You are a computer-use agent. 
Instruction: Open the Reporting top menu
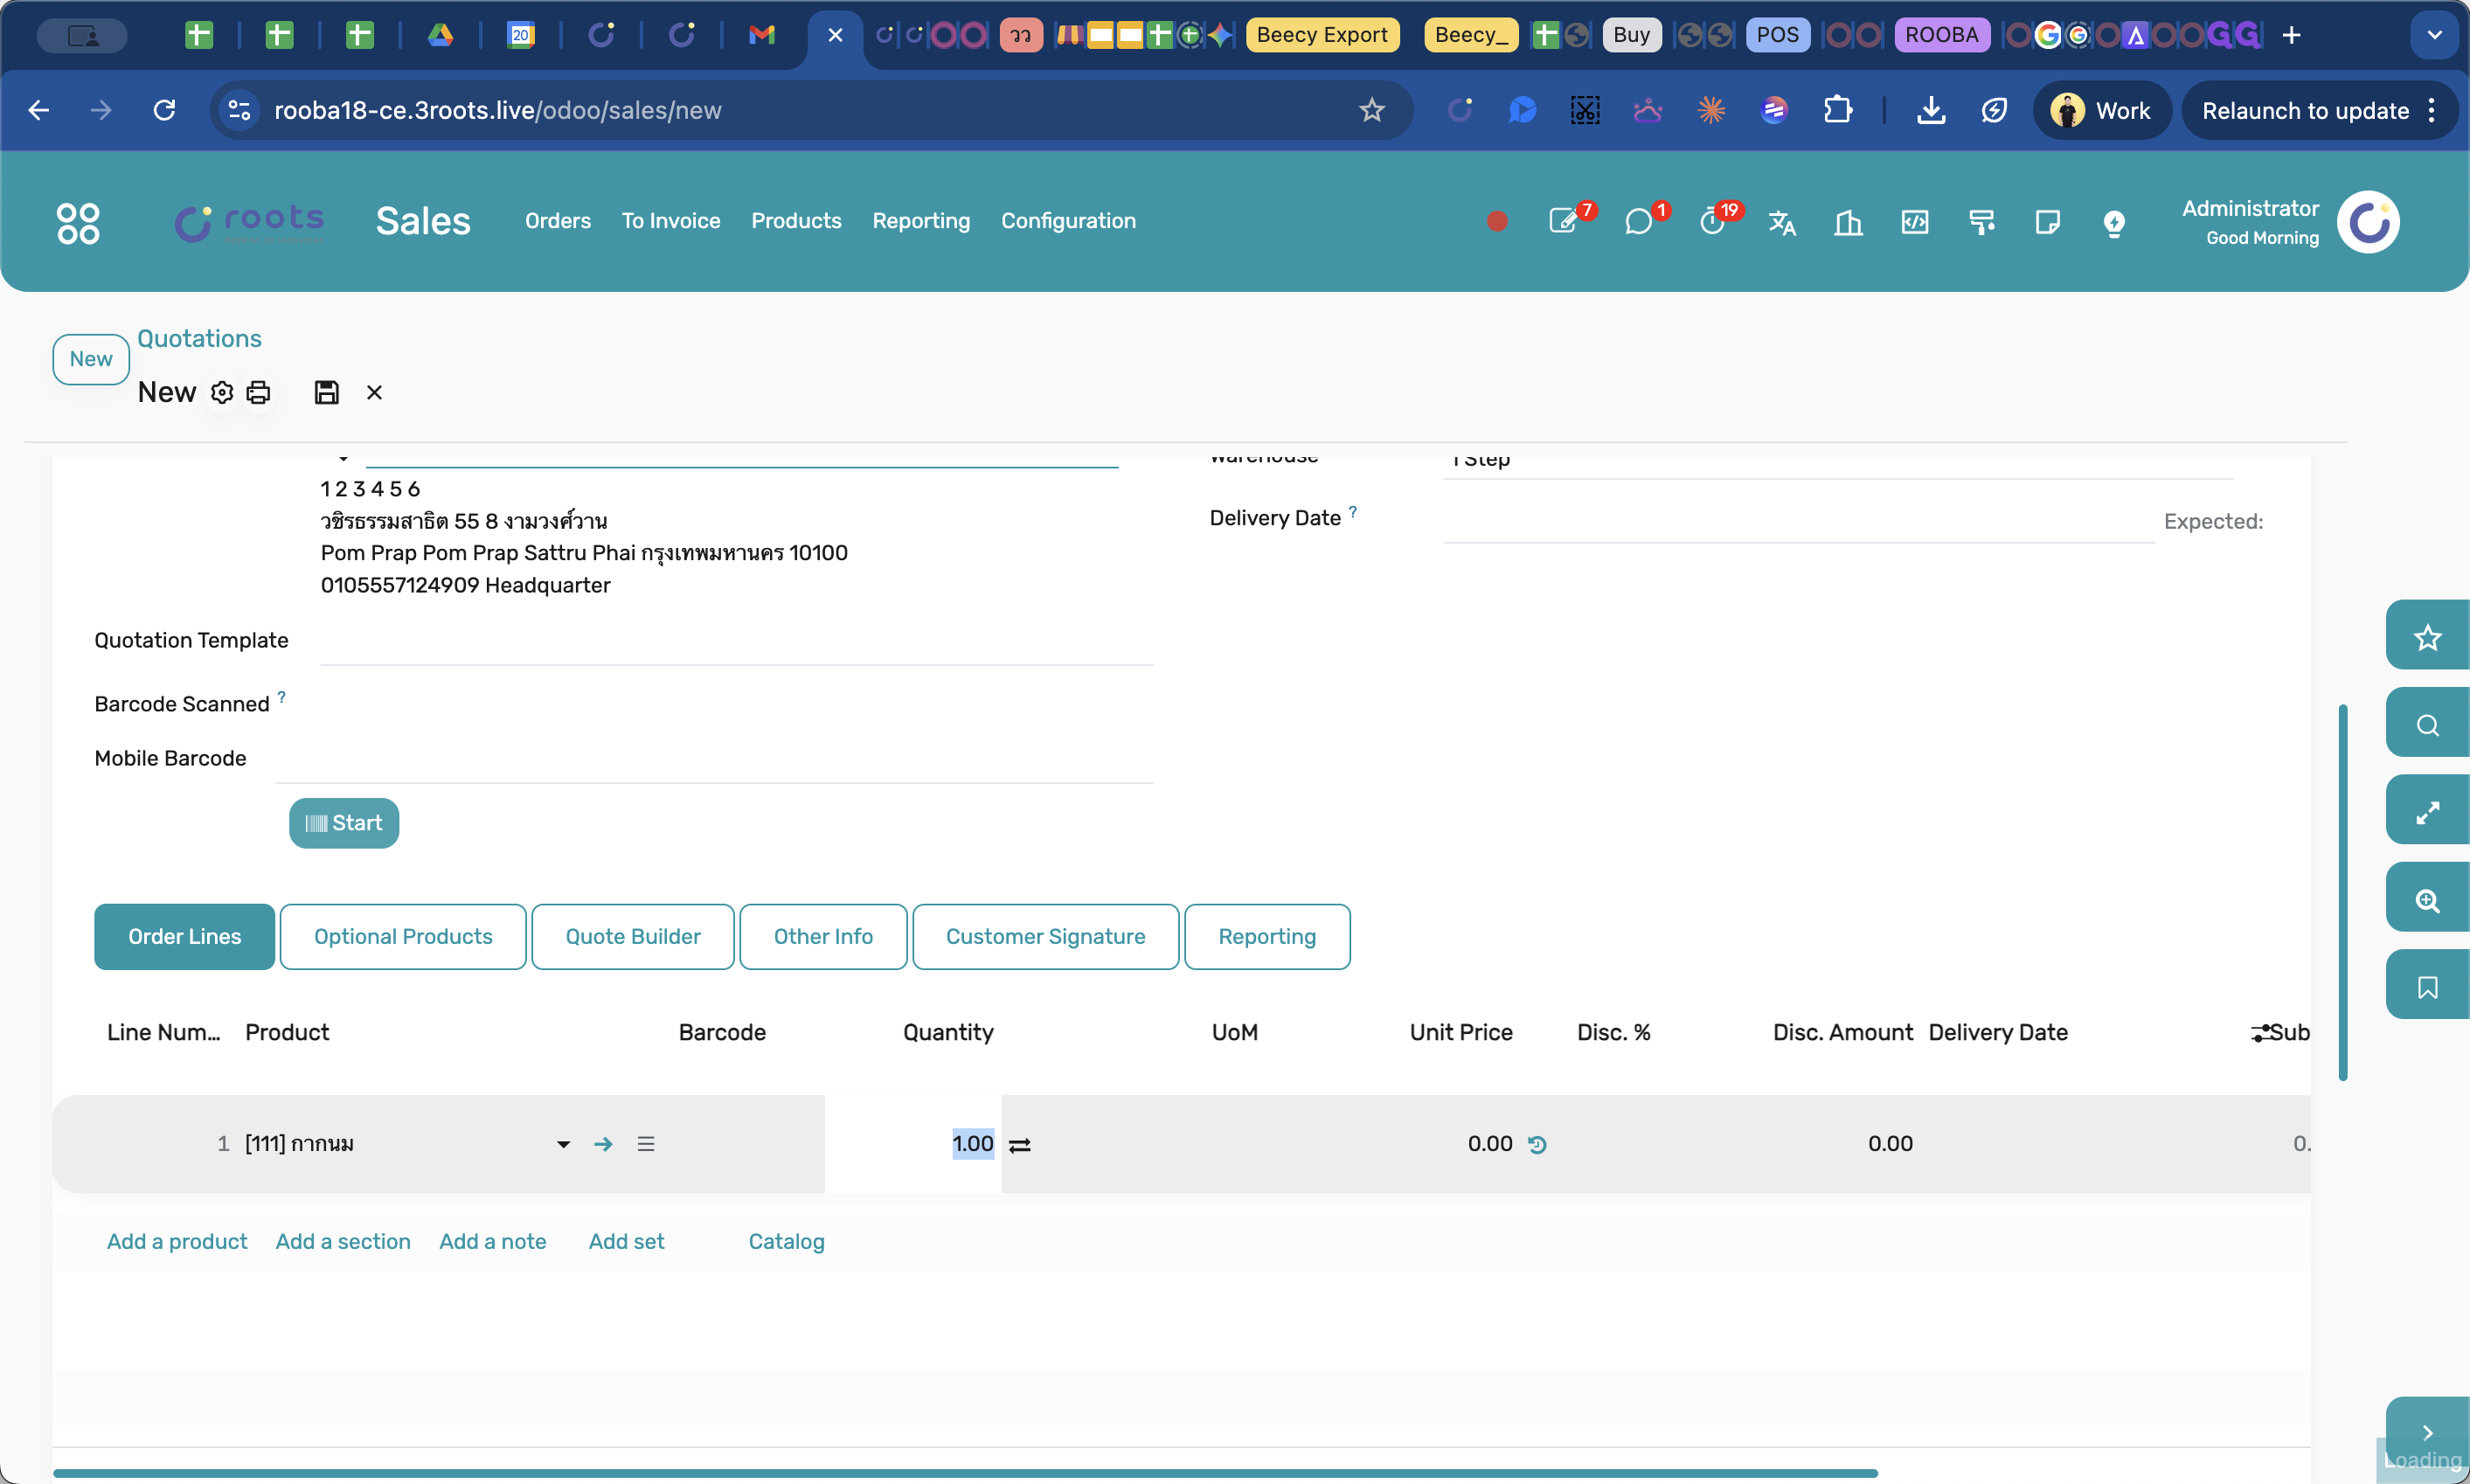[921, 221]
